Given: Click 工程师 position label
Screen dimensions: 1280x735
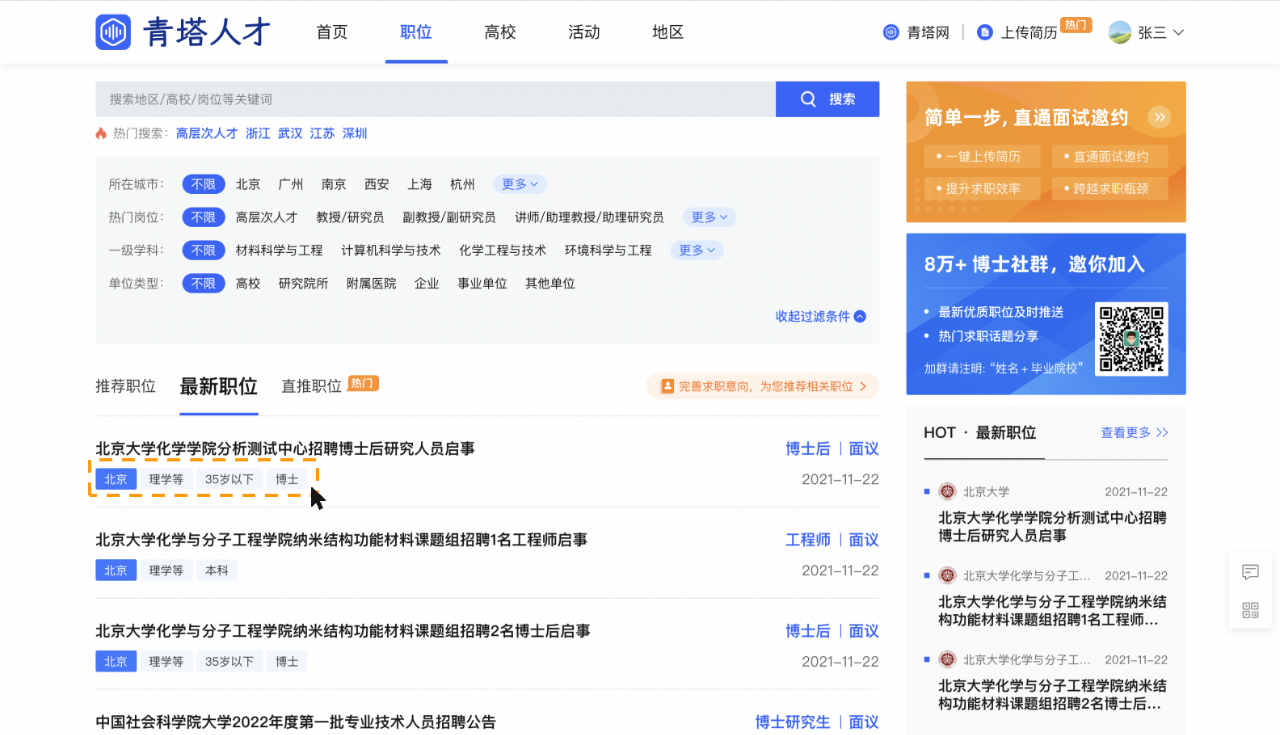Looking at the screenshot, I should pyautogui.click(x=808, y=540).
